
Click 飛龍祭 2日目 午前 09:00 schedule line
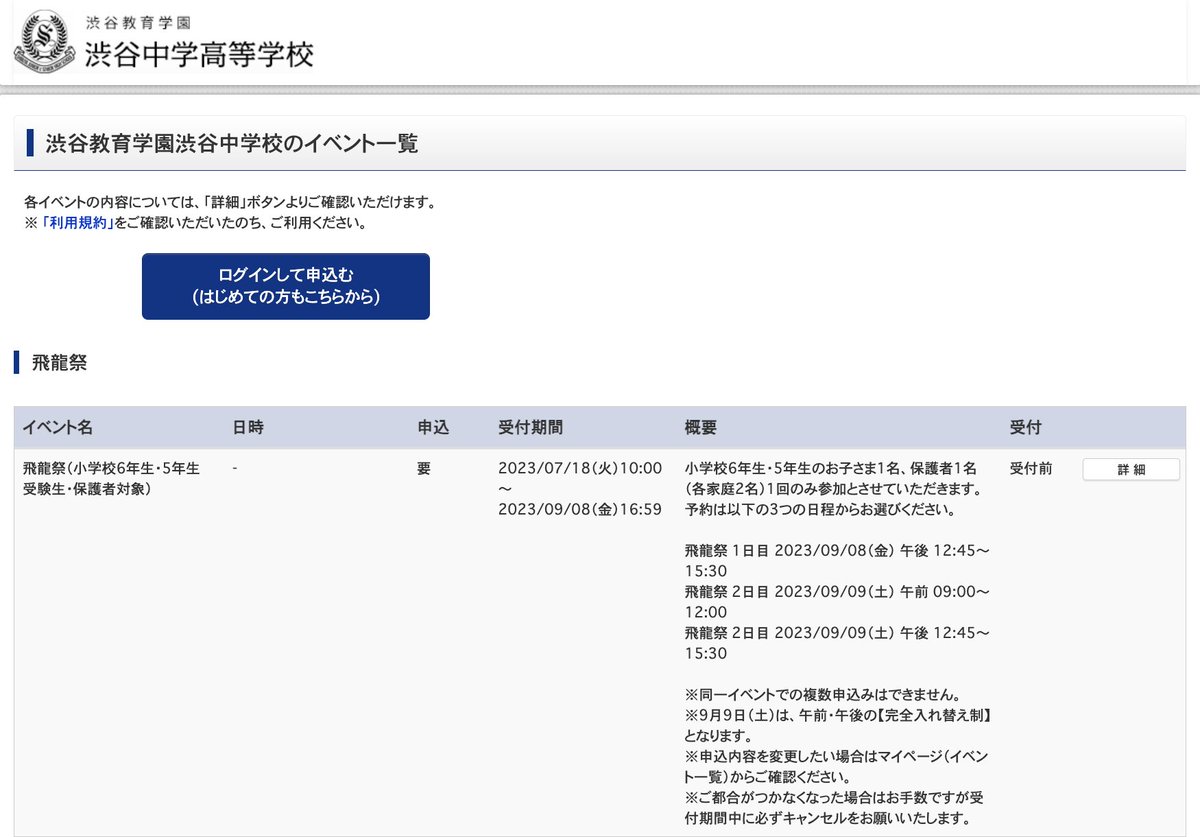838,601
